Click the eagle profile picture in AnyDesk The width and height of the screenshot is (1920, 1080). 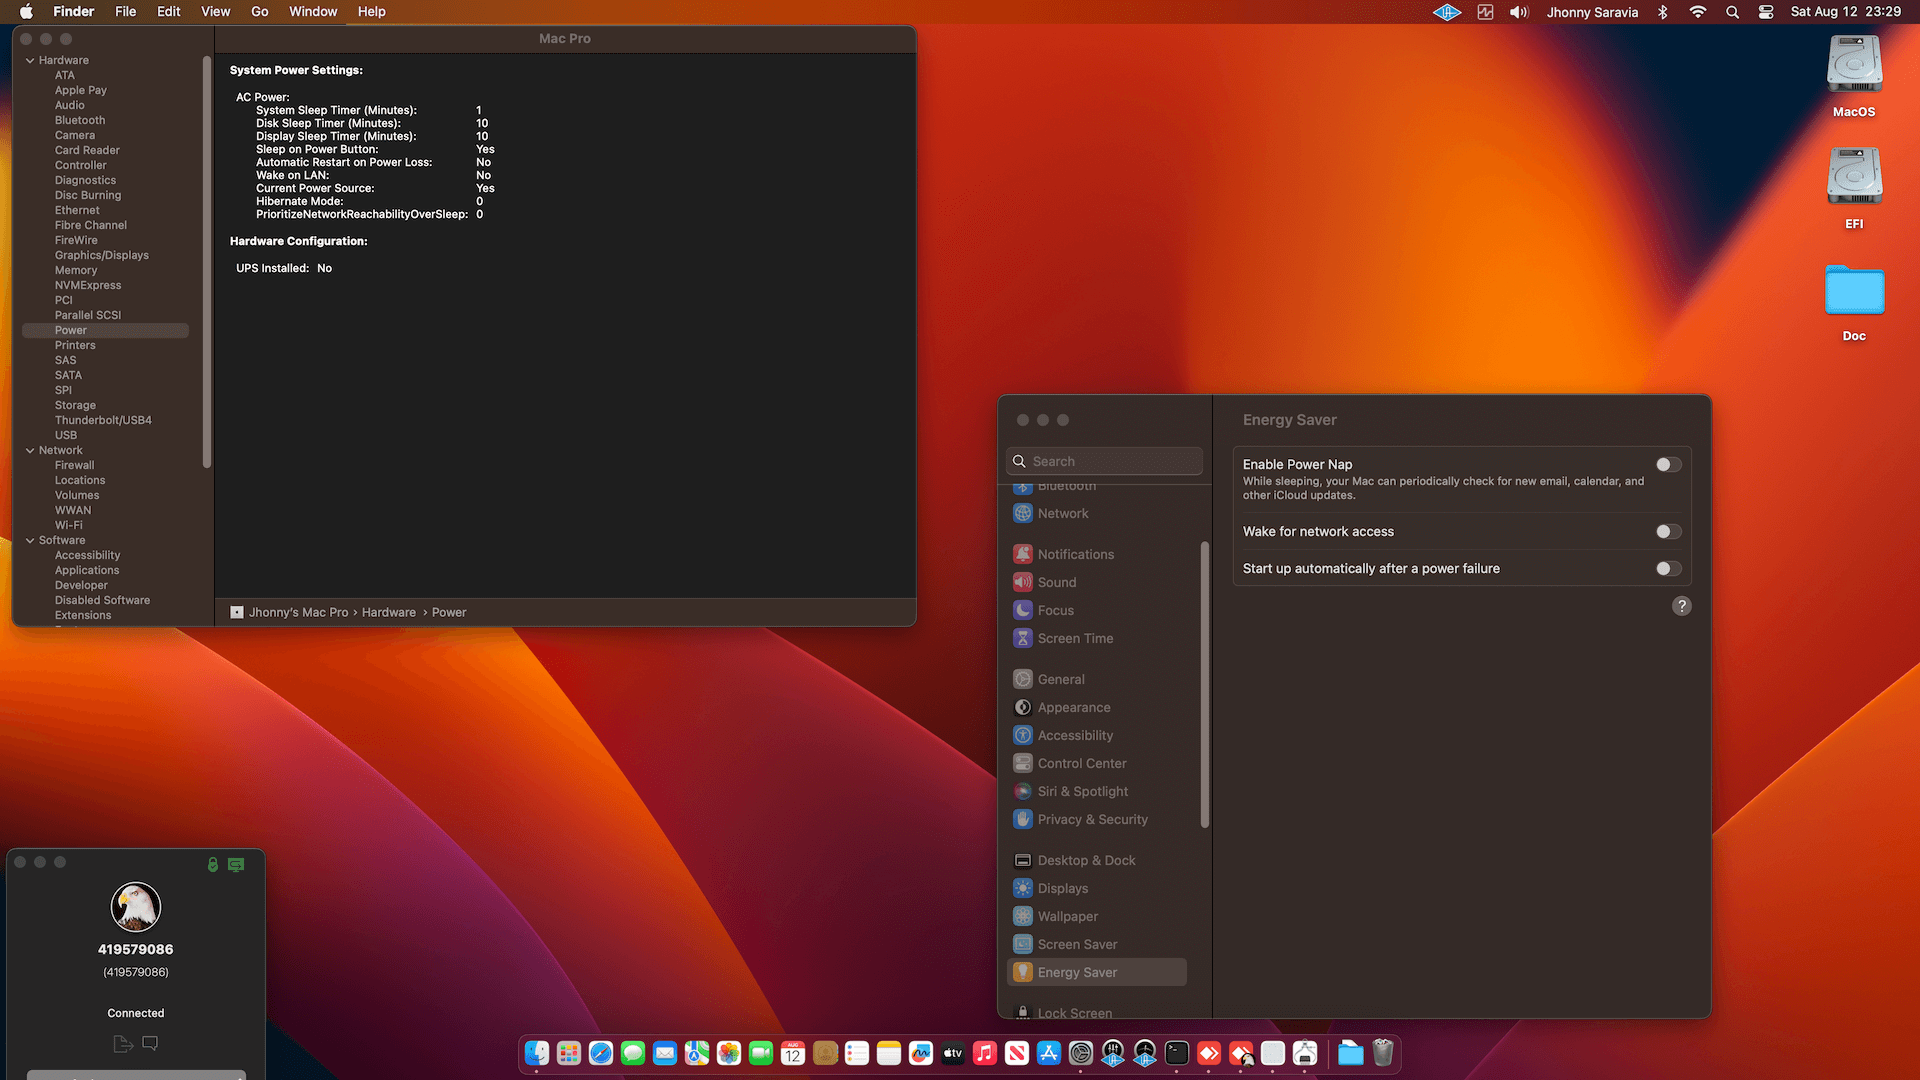coord(136,908)
